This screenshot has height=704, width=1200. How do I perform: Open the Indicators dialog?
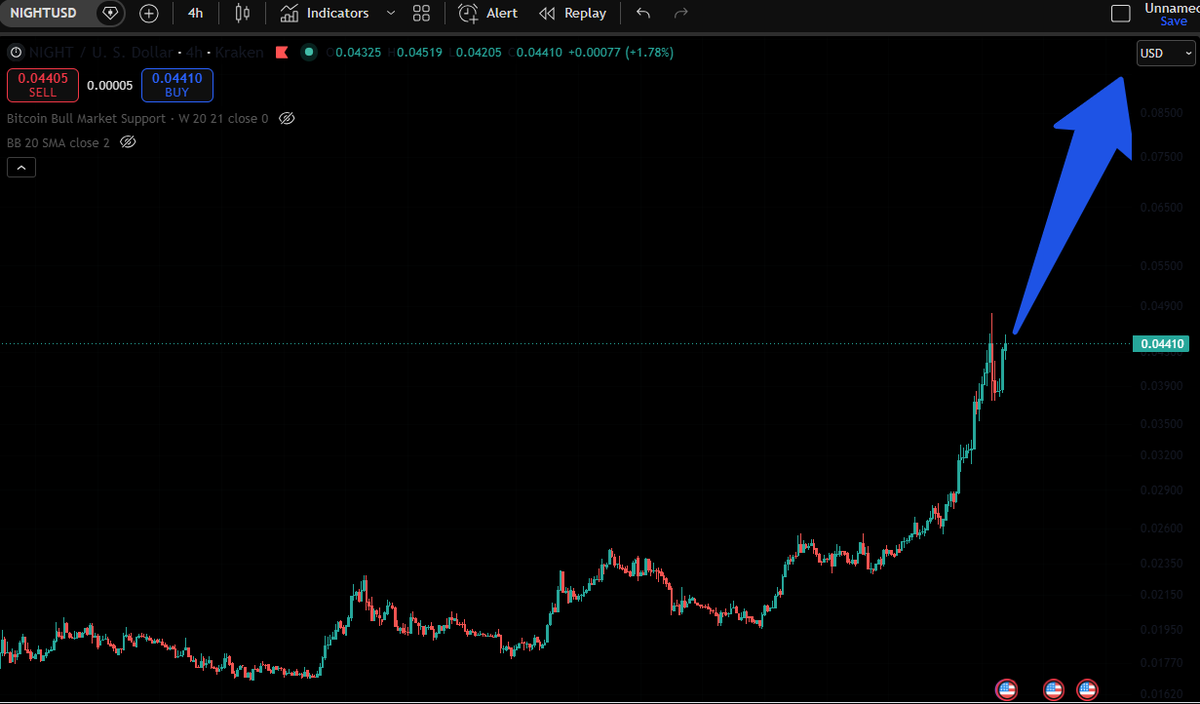pos(325,13)
